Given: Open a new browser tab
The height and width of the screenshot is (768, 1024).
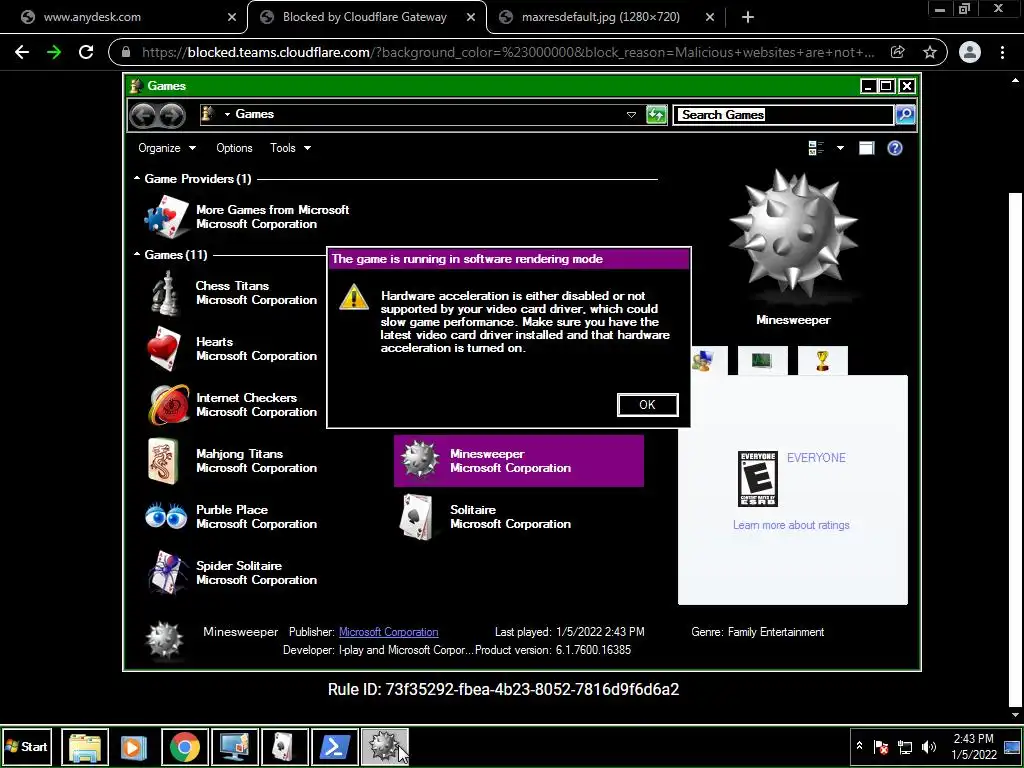Looking at the screenshot, I should pyautogui.click(x=748, y=18).
